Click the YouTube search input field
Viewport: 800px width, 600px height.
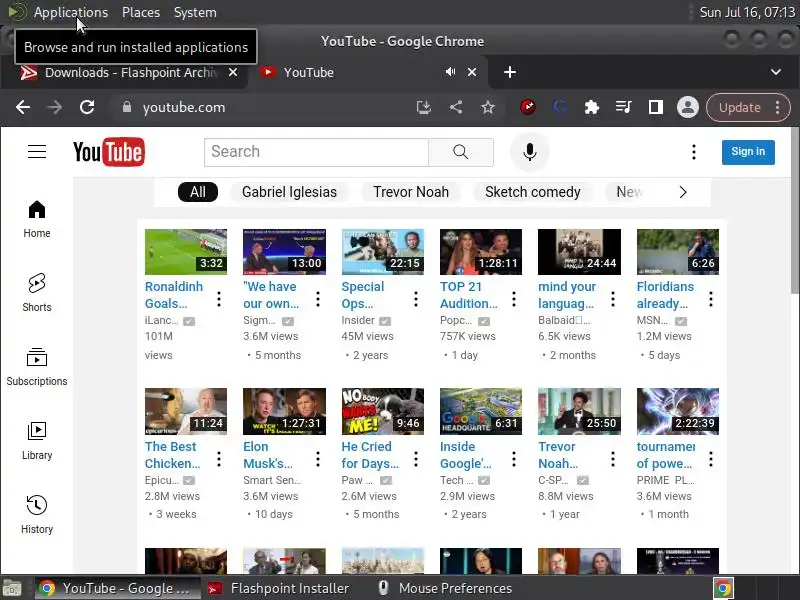[x=316, y=152]
